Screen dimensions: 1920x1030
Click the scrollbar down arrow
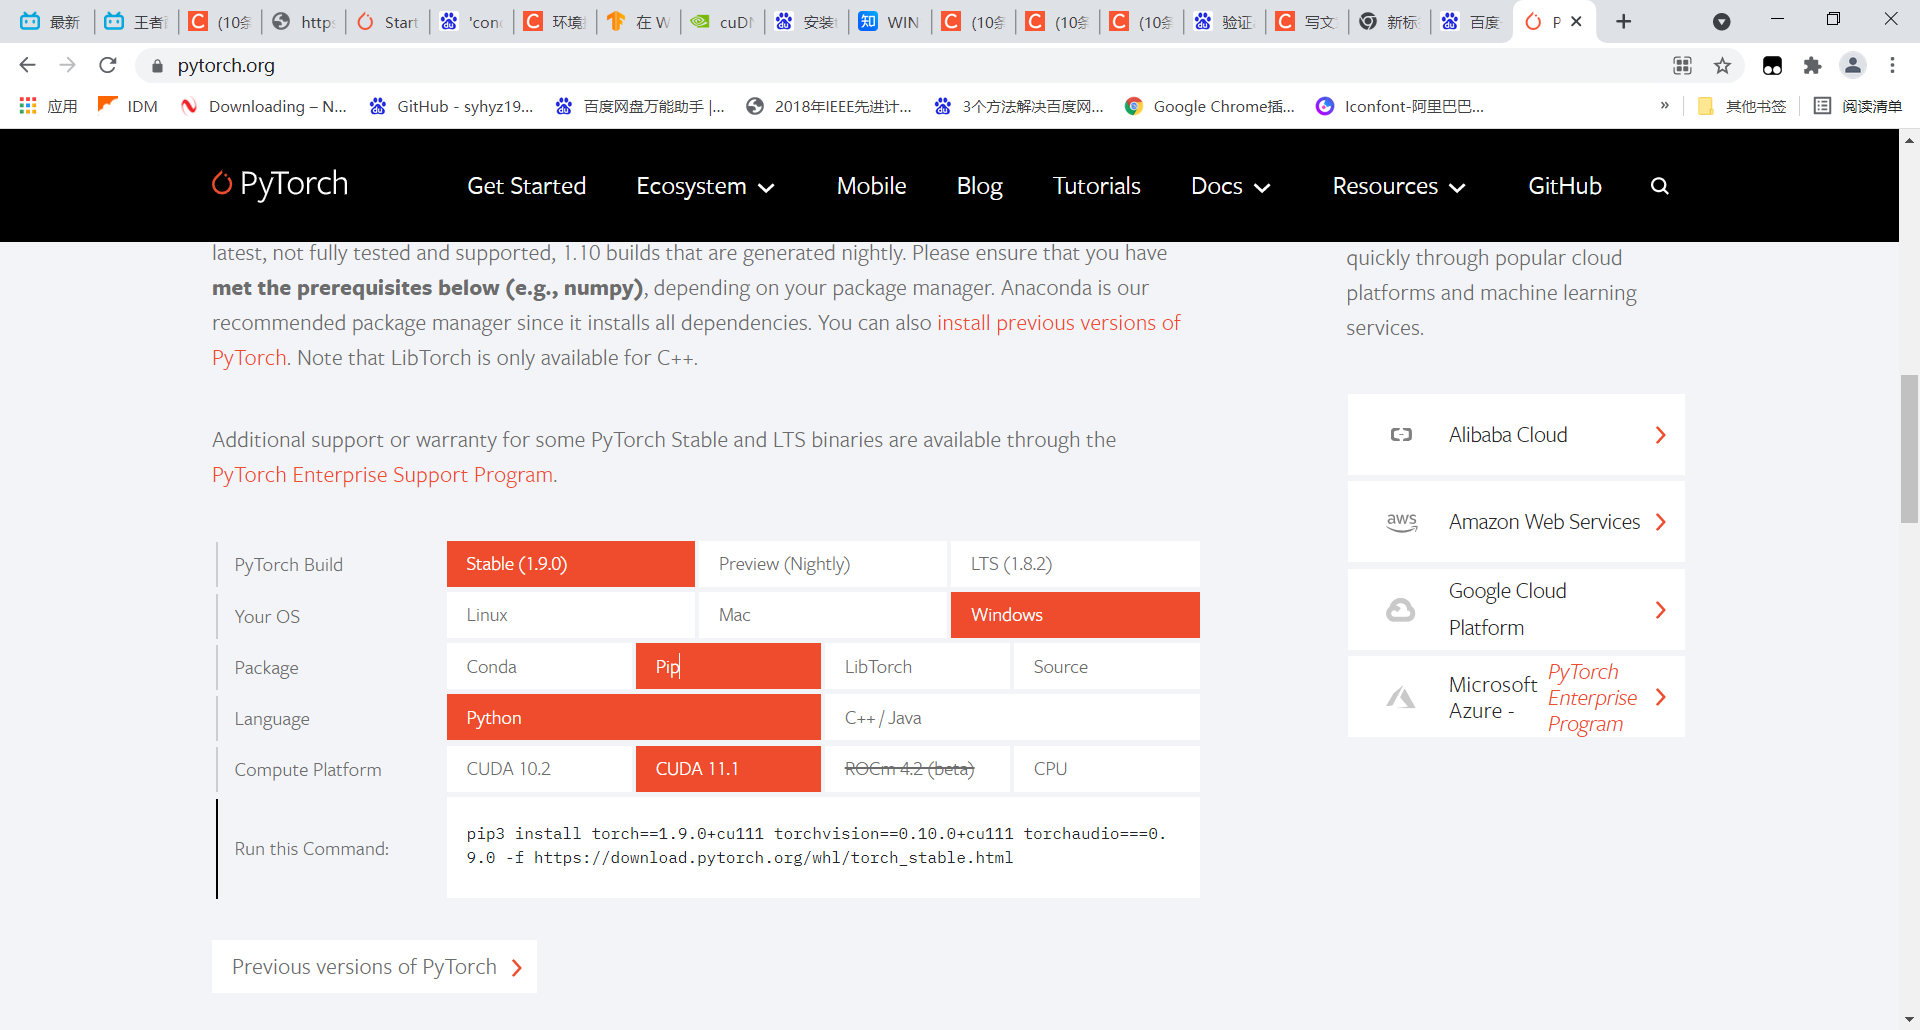[x=1909, y=1020]
